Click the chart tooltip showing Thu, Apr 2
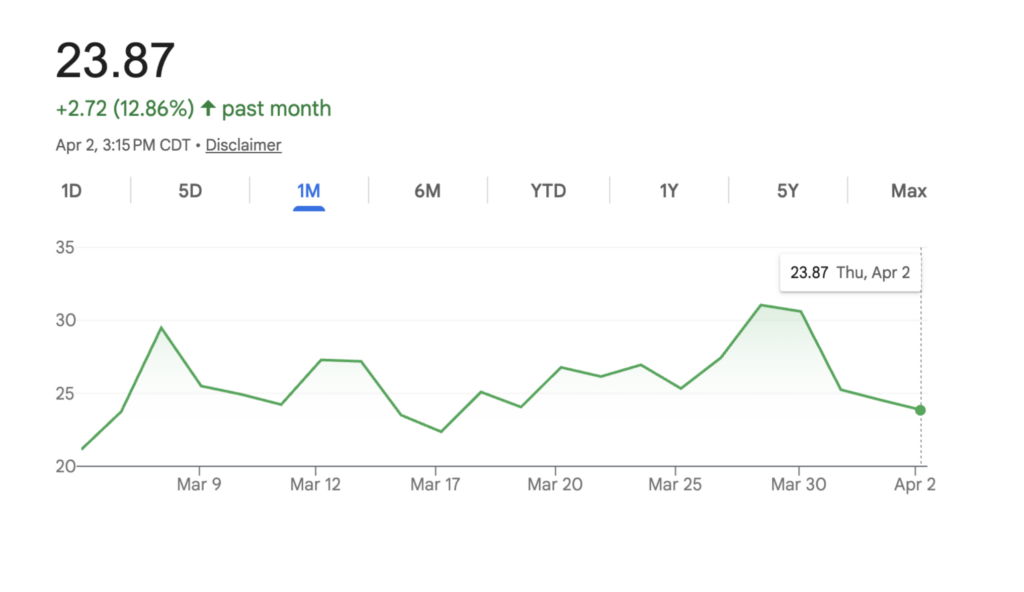 [x=850, y=272]
